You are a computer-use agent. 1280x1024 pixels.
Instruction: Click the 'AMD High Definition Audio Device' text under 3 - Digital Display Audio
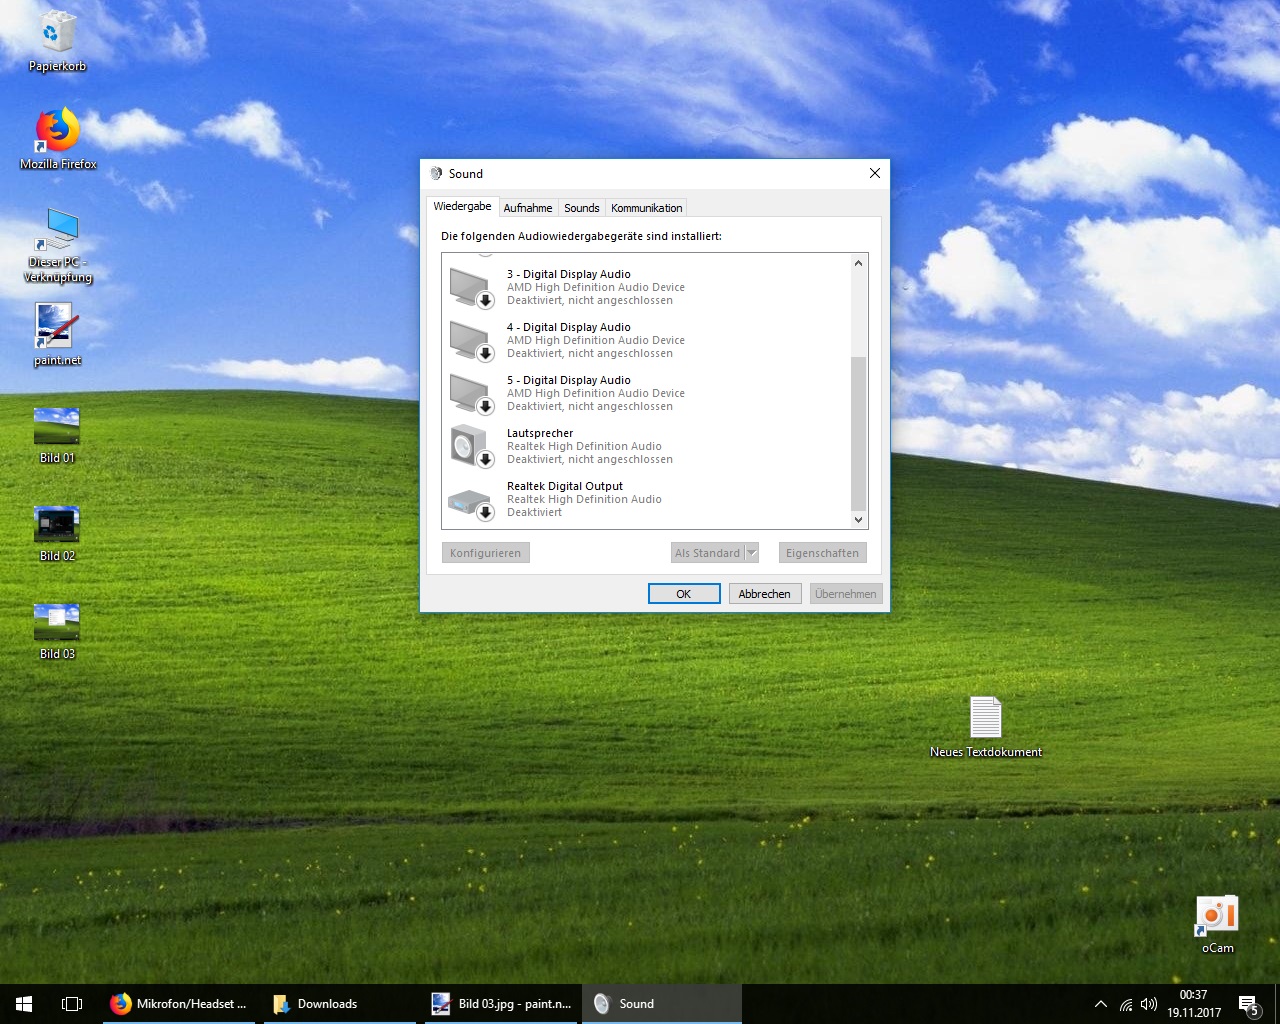coord(596,287)
